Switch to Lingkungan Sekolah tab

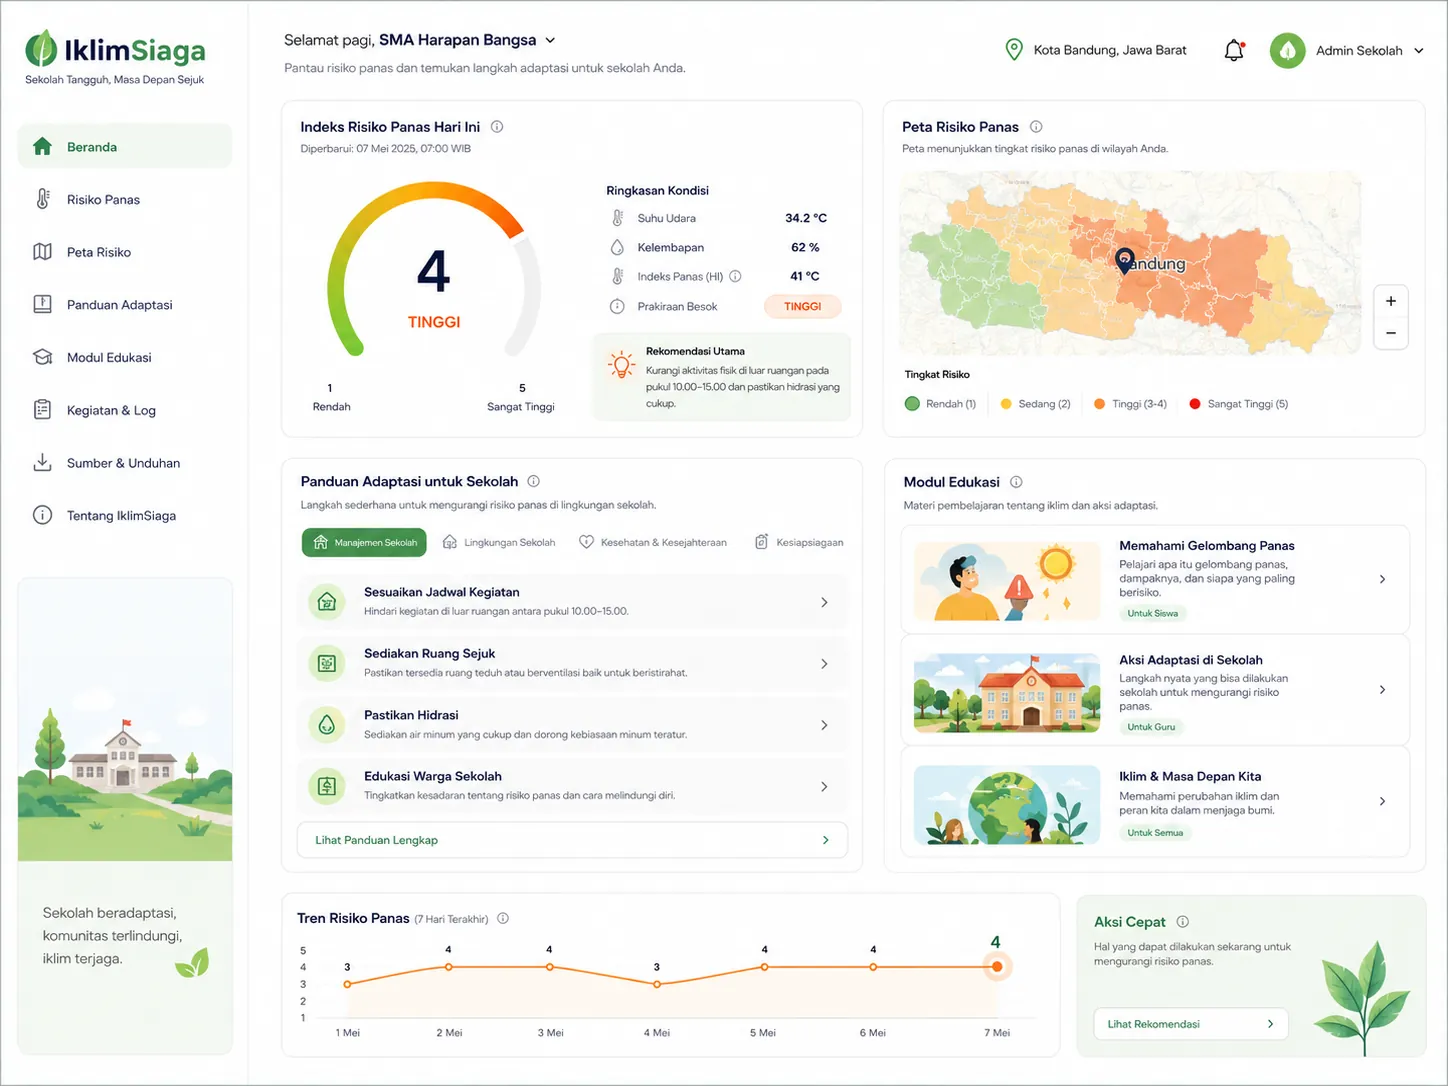point(499,542)
